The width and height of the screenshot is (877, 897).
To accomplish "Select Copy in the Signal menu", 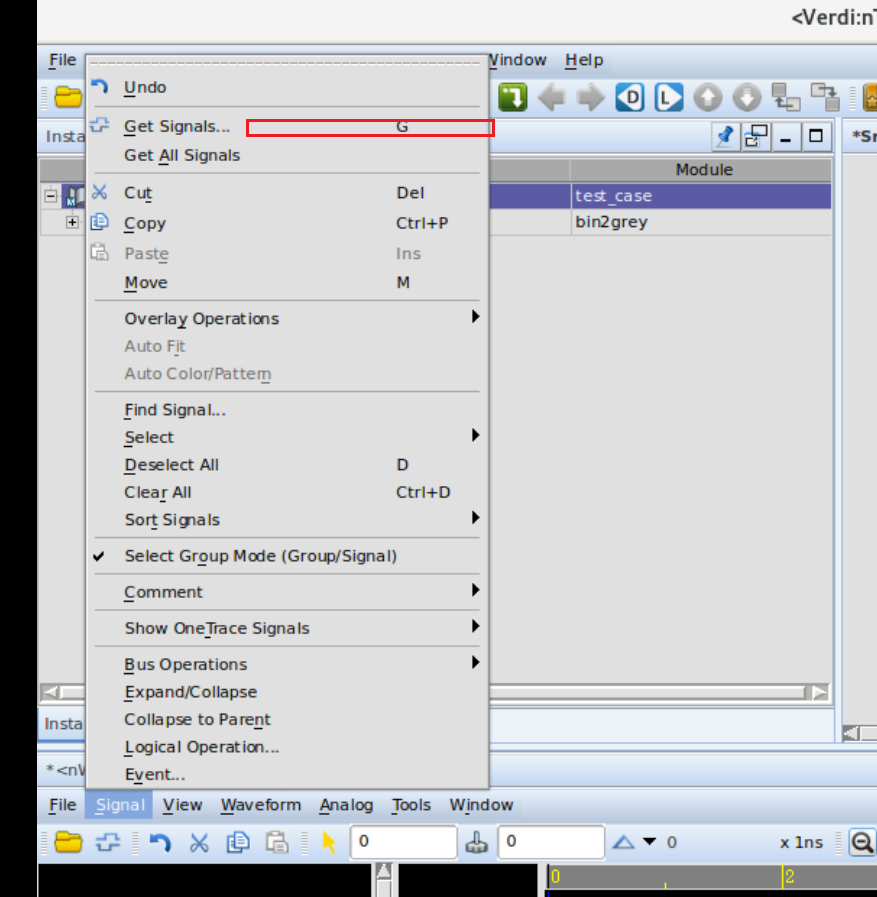I will click(287, 223).
